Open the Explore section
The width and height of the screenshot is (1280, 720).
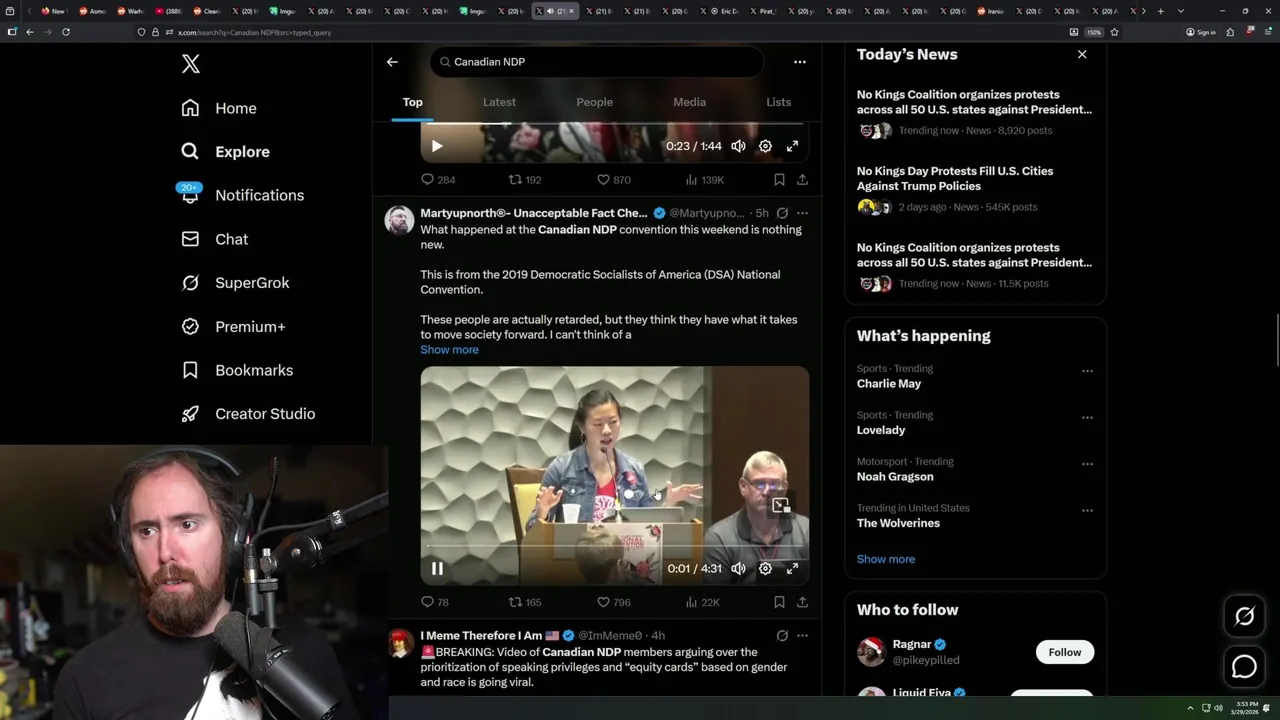[225, 152]
